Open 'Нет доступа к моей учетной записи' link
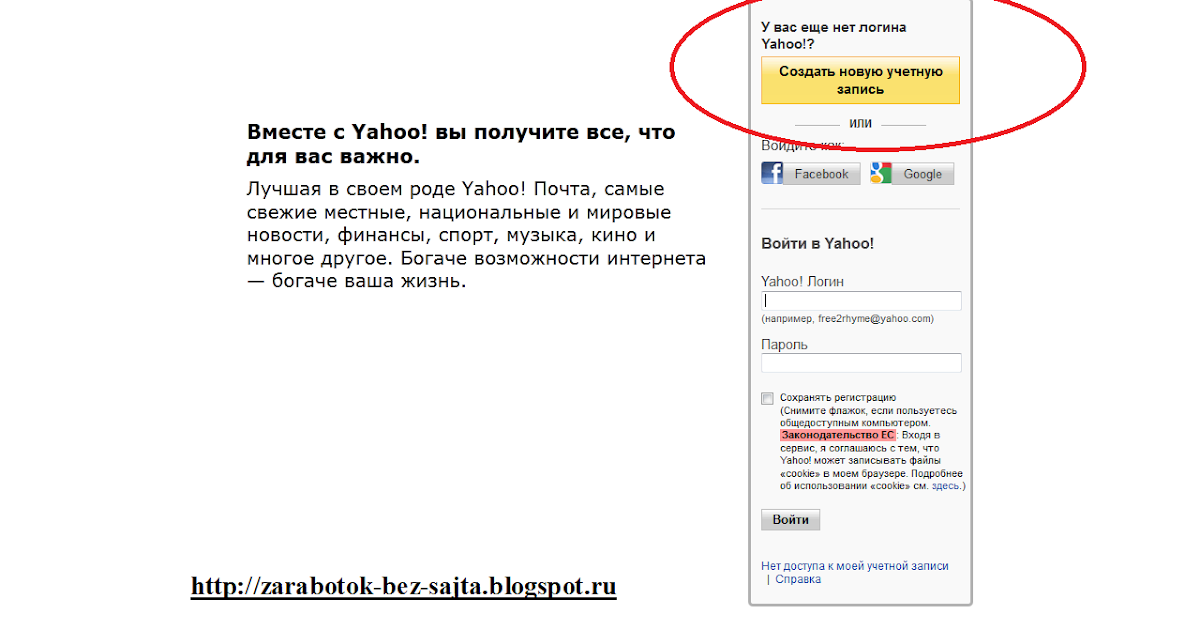This screenshot has width=1200, height=630. [855, 566]
